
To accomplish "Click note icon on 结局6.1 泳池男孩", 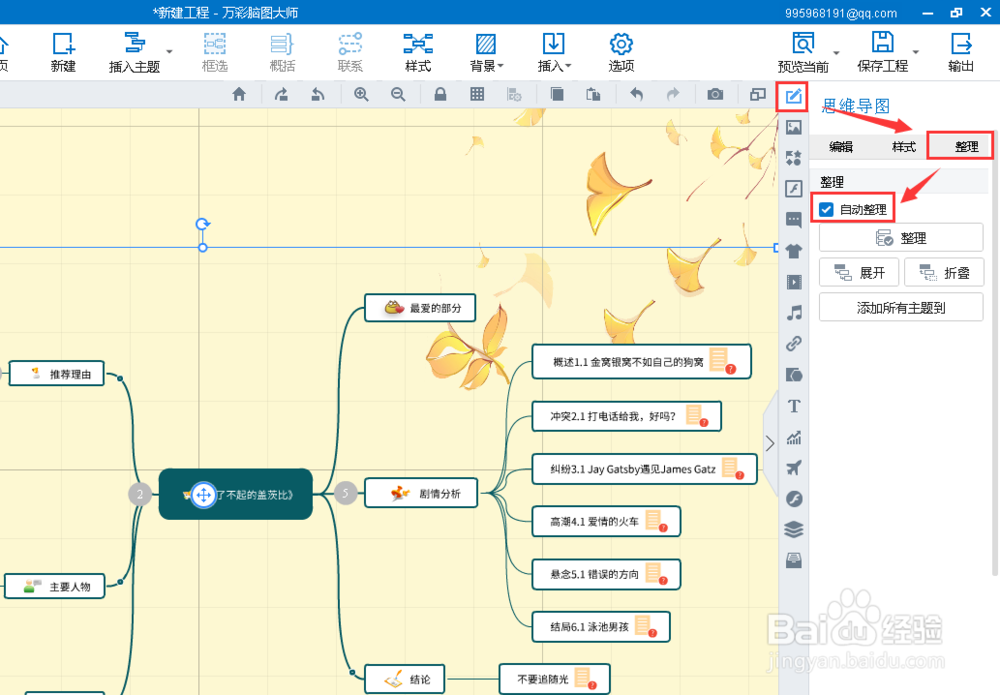I will tap(645, 626).
